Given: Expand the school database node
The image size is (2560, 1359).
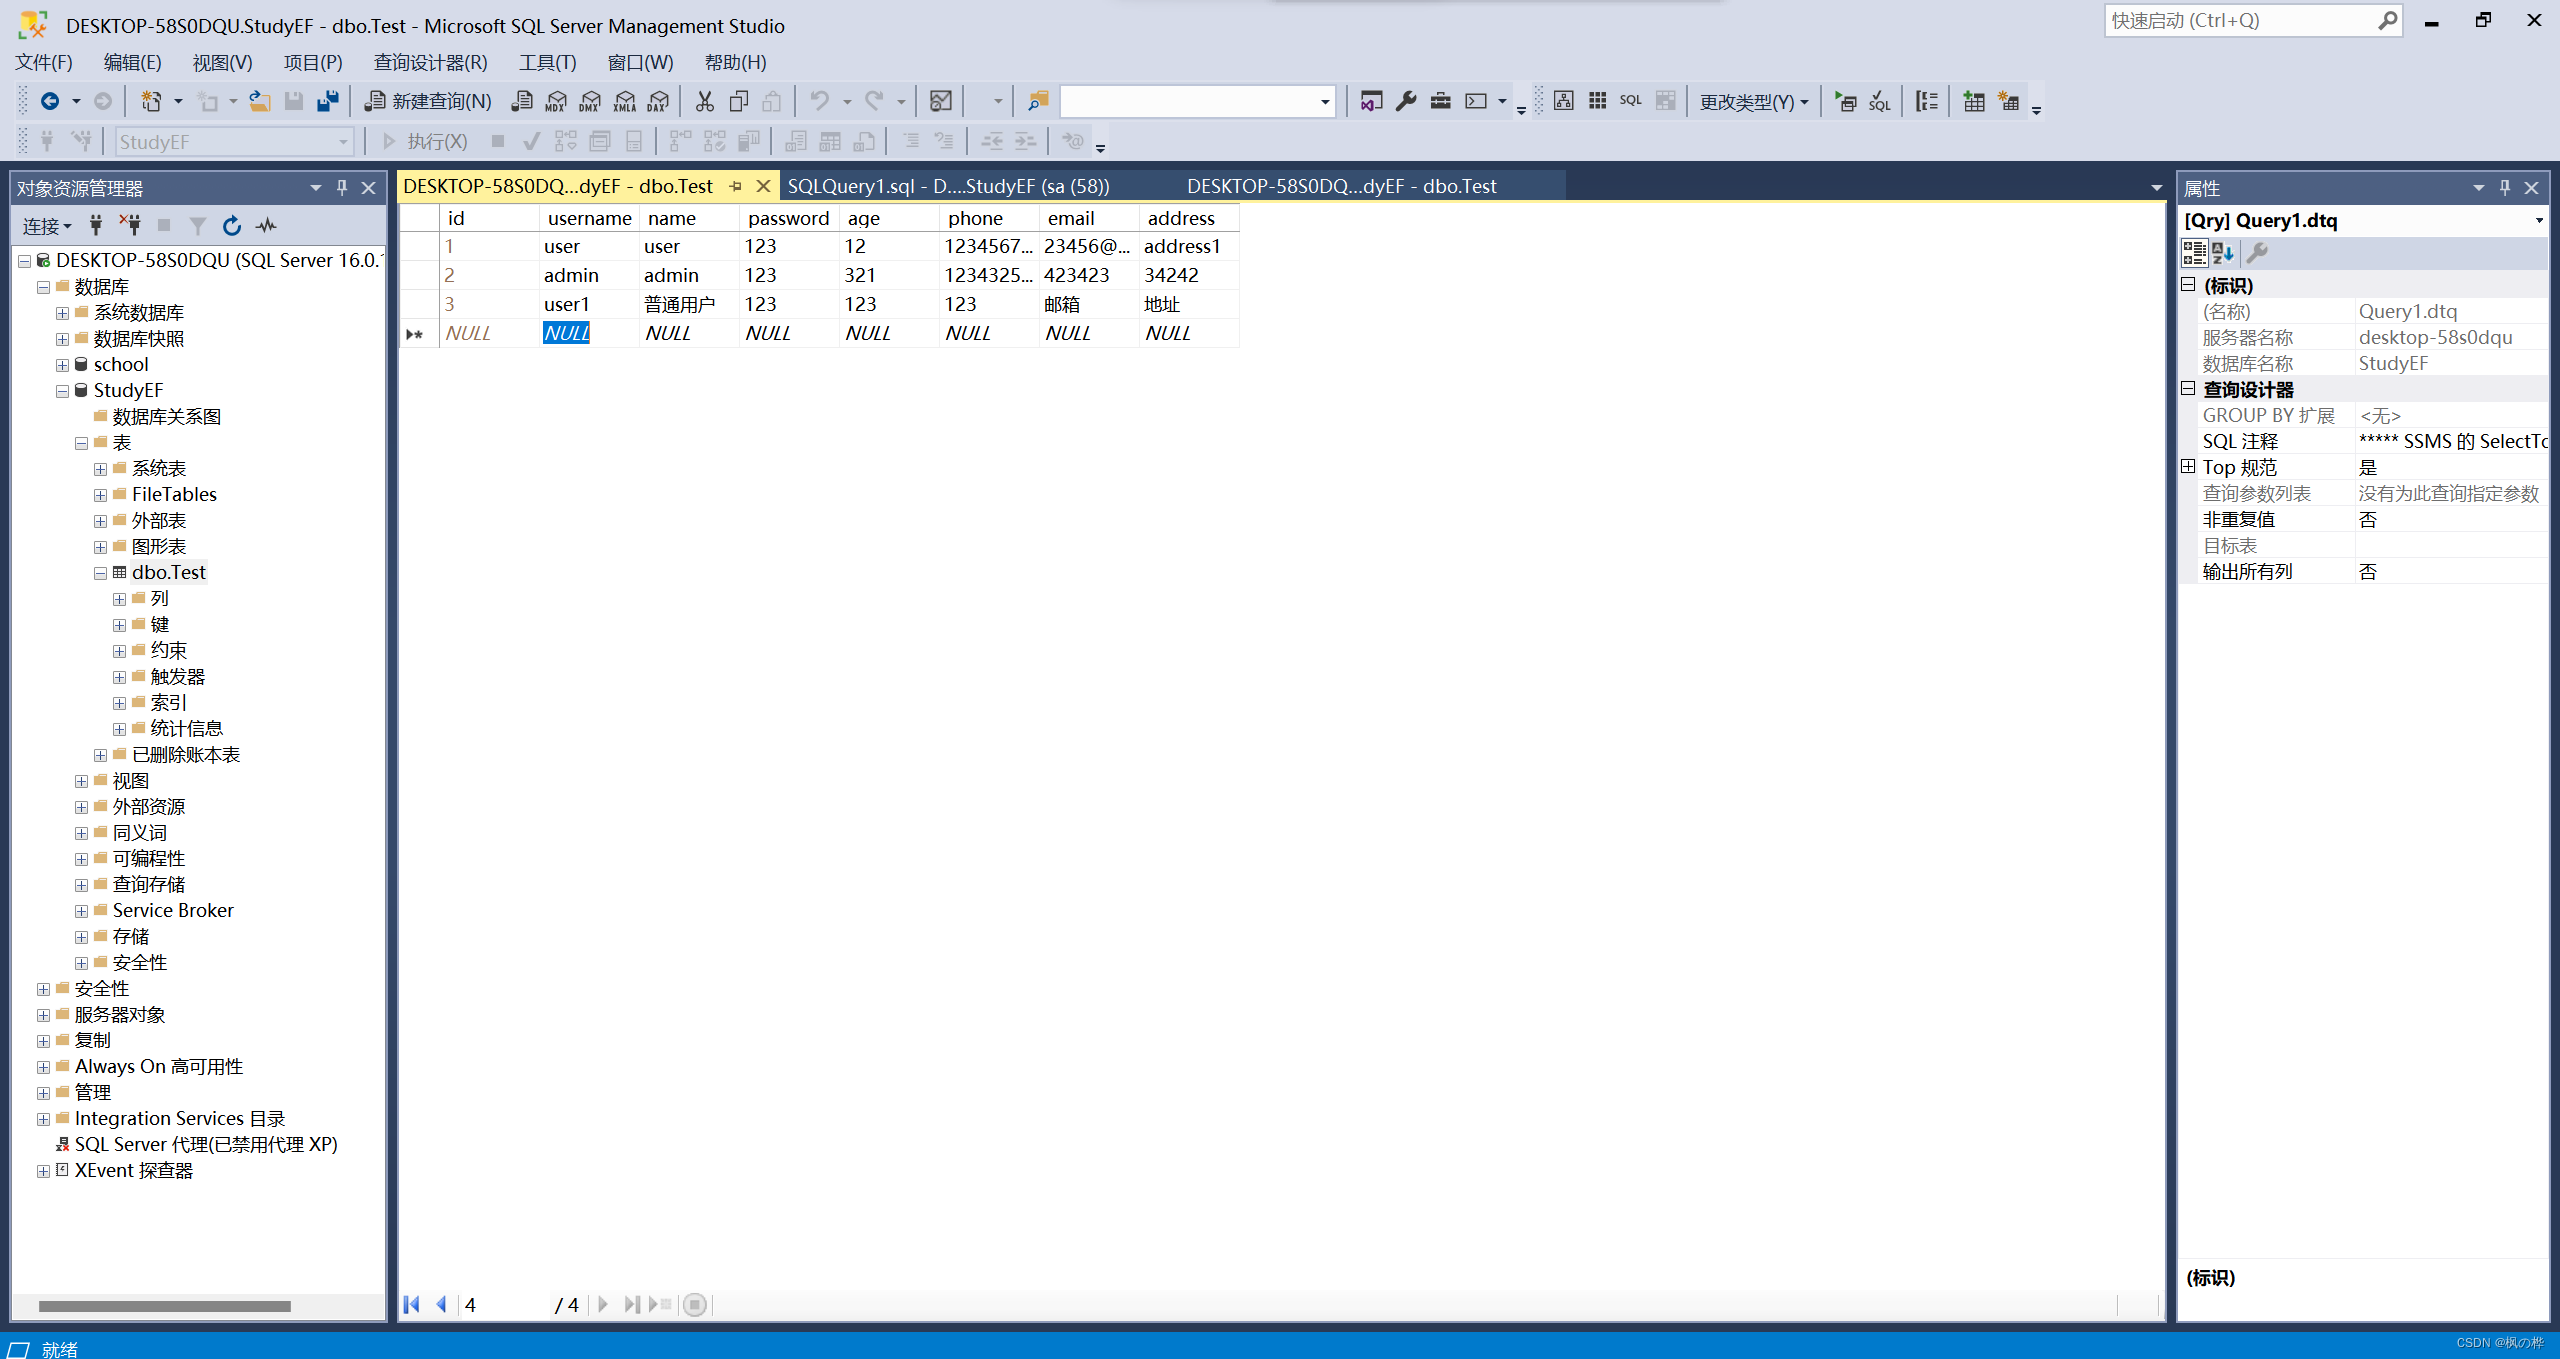Looking at the screenshot, I should click(62, 365).
